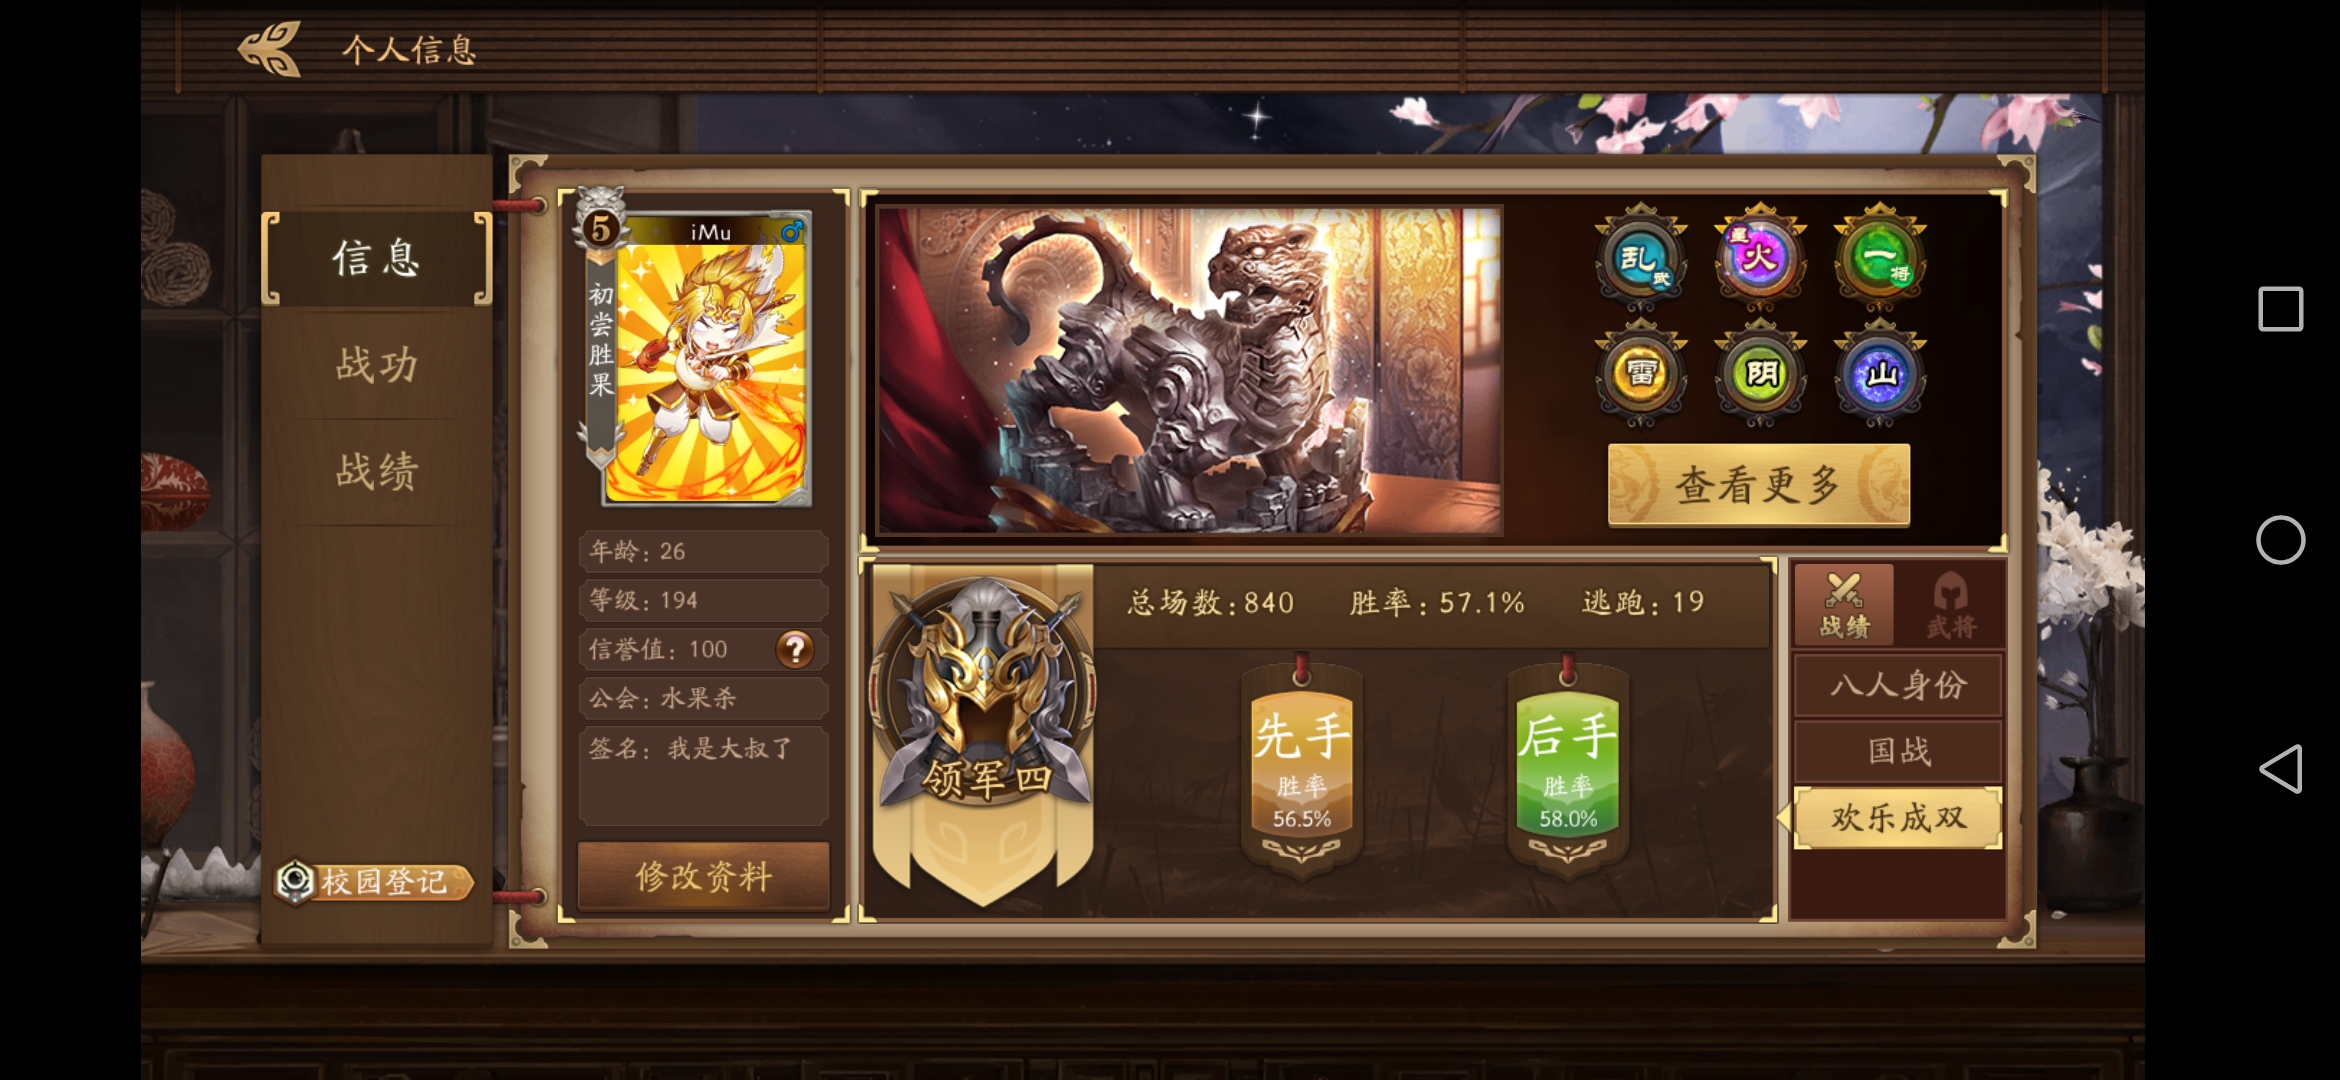Click the 查看更多 button
This screenshot has height=1080, width=2340.
[1758, 485]
